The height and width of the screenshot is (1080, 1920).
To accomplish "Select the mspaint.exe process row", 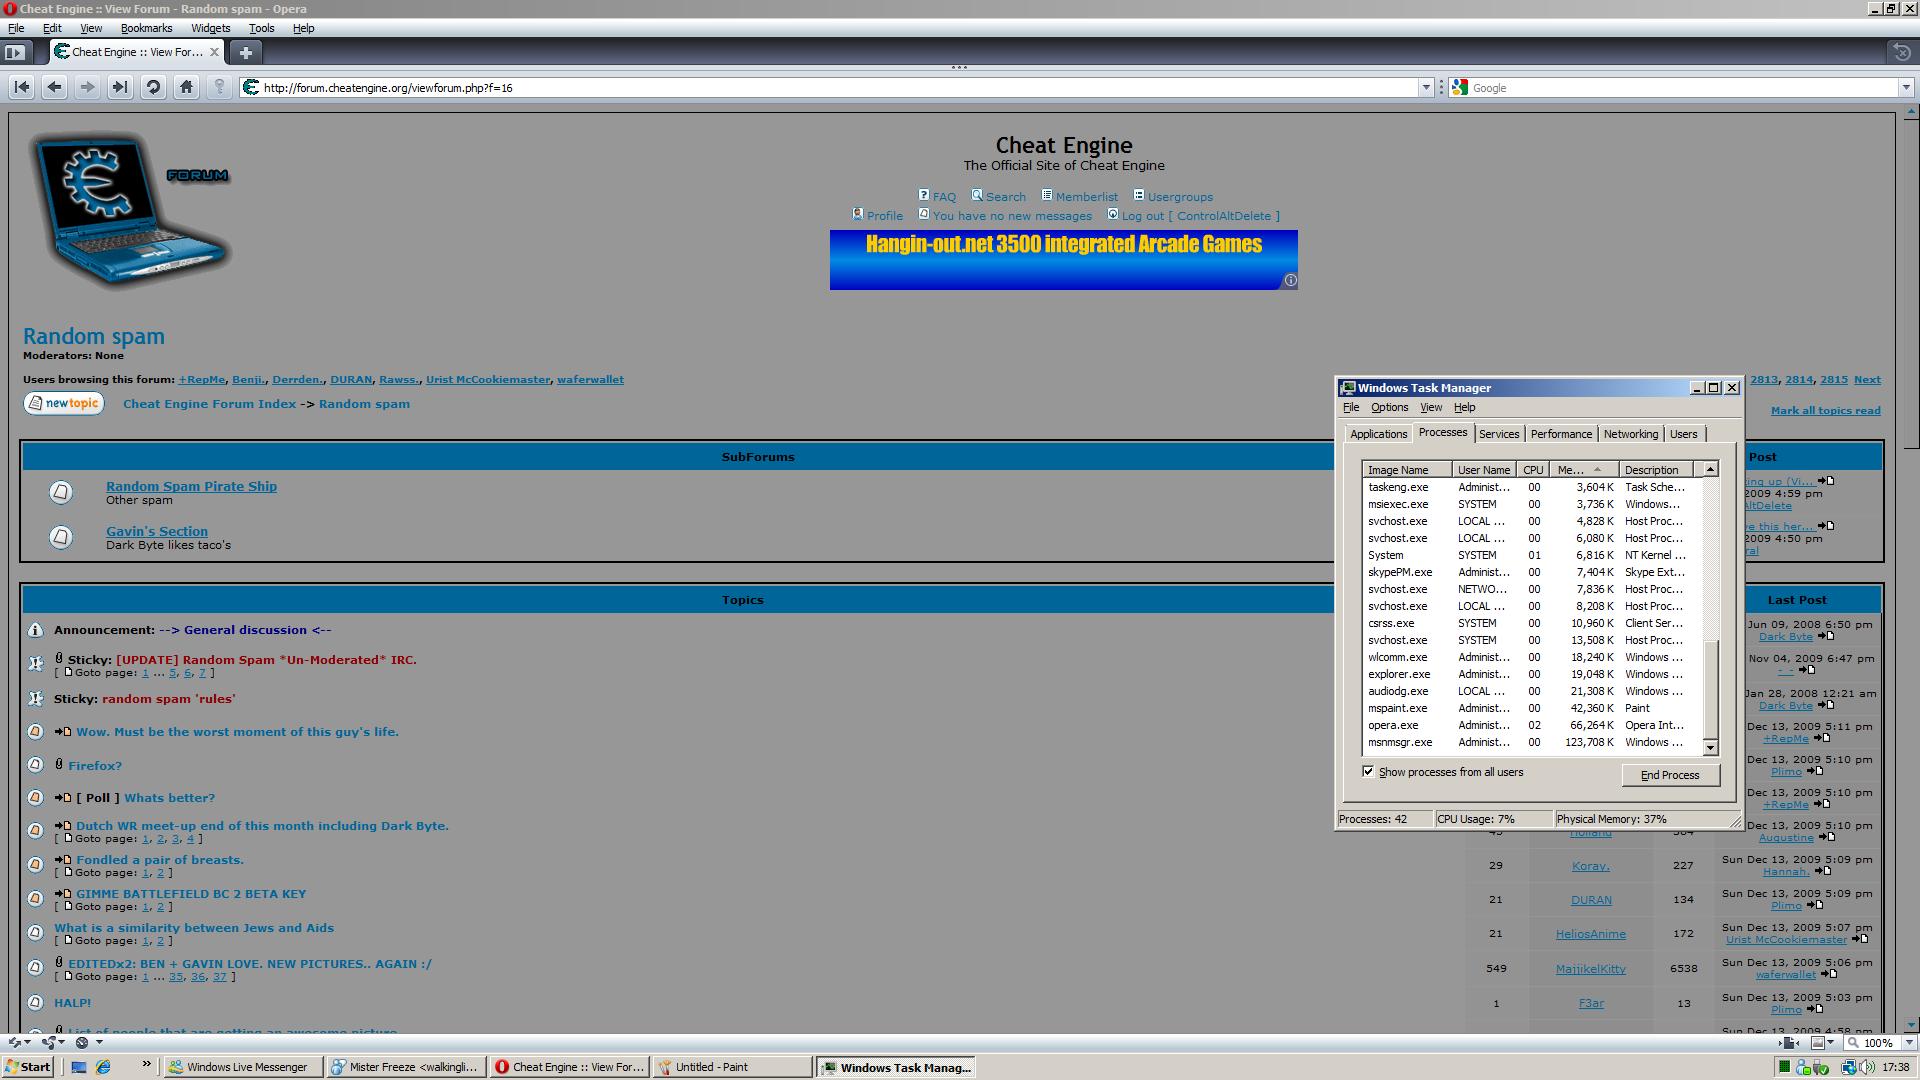I will point(1532,708).
